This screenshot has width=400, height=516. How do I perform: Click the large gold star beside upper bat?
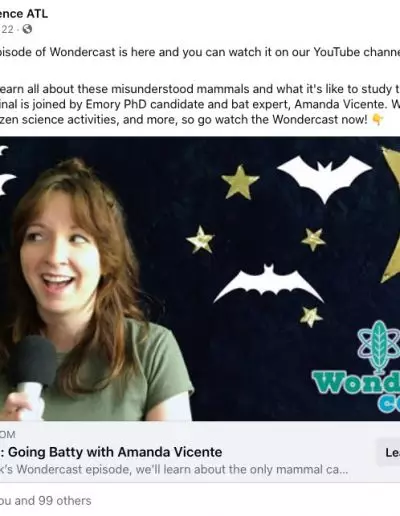pos(240,182)
